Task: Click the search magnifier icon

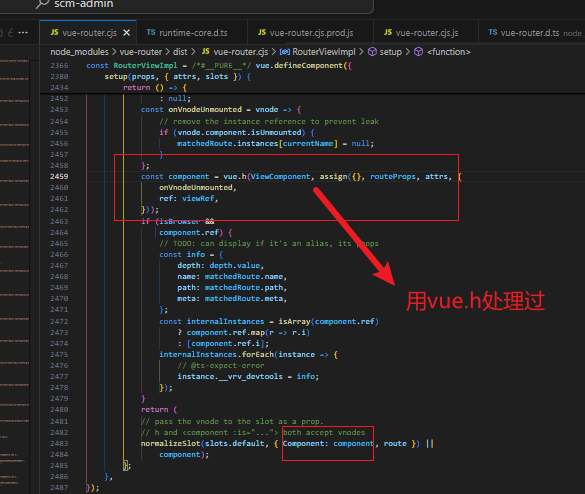Action: coord(43,4)
